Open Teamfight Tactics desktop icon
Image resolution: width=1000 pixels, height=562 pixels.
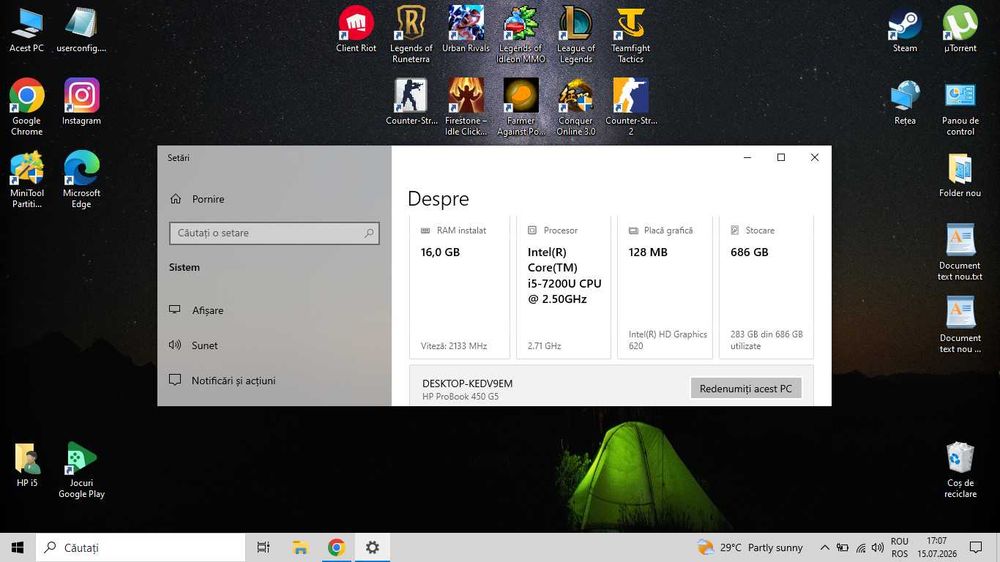pyautogui.click(x=631, y=34)
